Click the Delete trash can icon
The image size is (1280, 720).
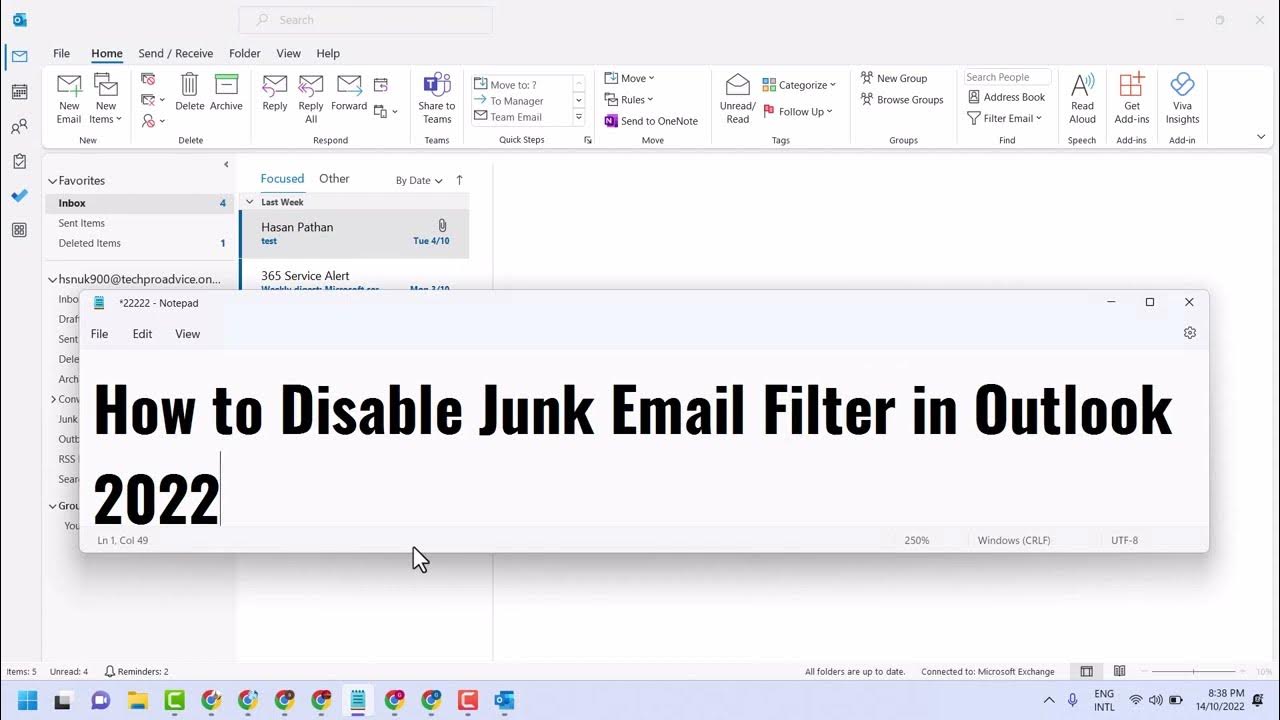pyautogui.click(x=189, y=93)
